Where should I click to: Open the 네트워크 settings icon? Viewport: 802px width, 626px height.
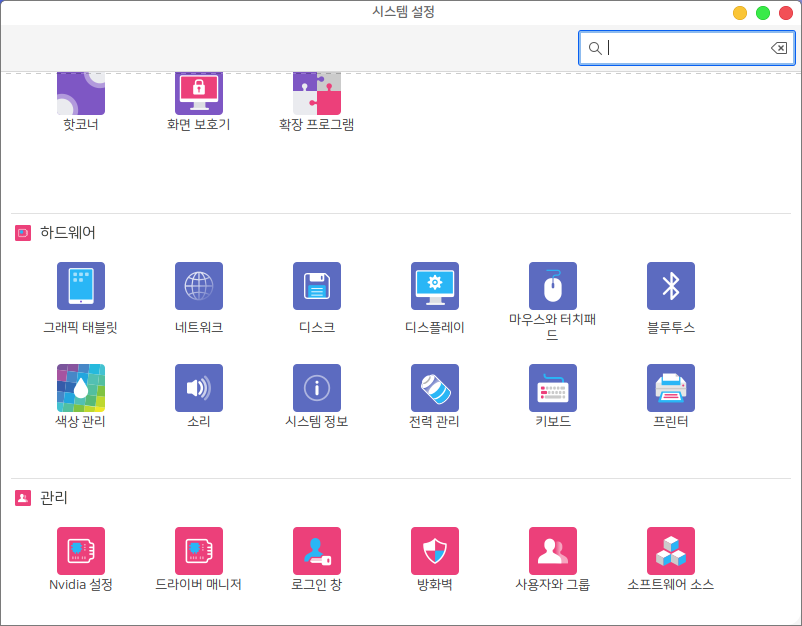(x=199, y=287)
